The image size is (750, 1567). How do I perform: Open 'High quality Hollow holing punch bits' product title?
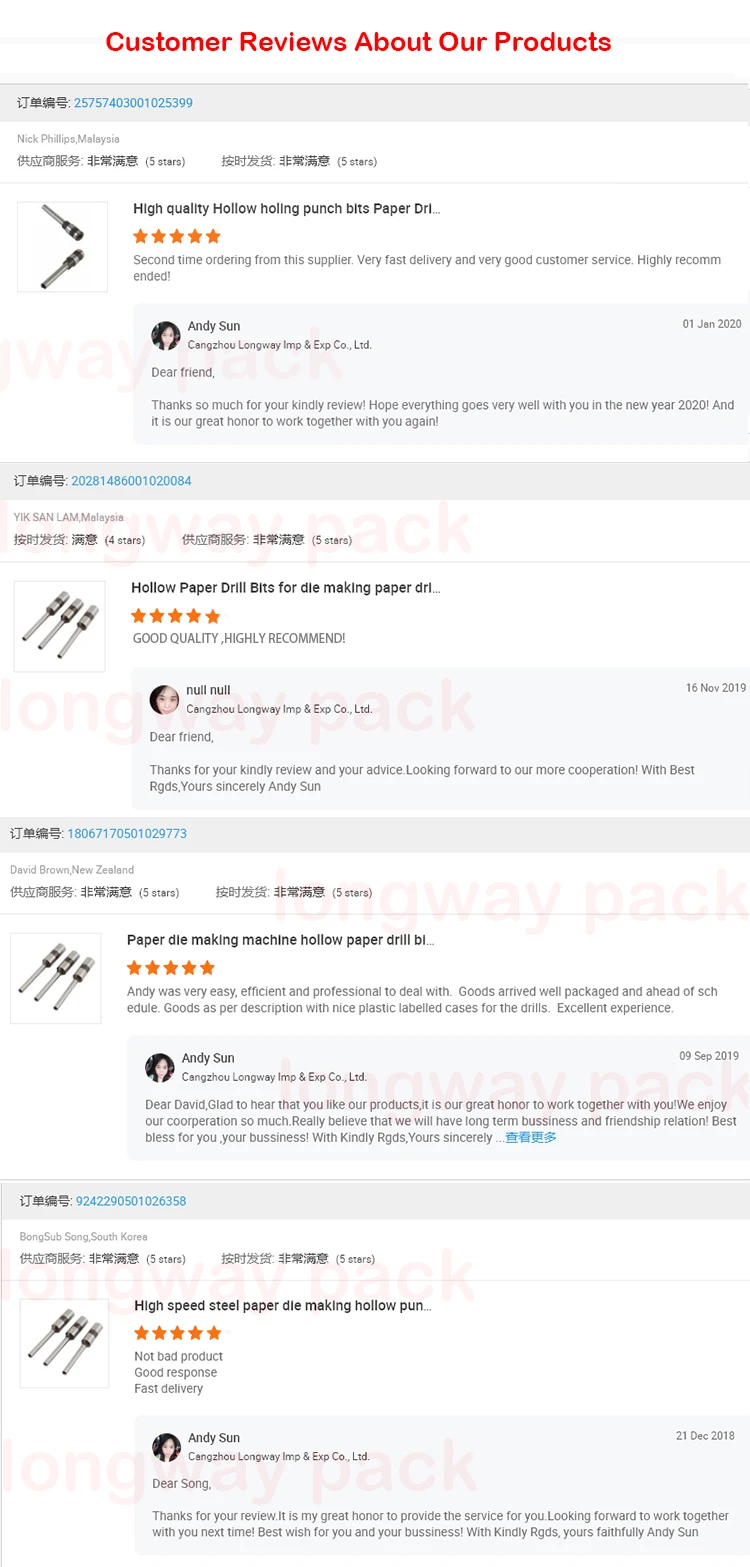[x=286, y=209]
